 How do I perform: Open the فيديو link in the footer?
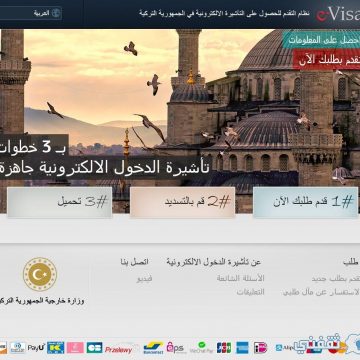click(x=144, y=279)
